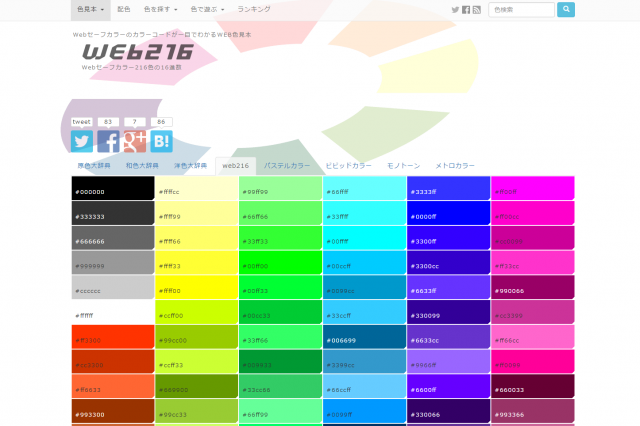
Task: Switch to the 原色大辞典 tab
Action: click(x=94, y=166)
